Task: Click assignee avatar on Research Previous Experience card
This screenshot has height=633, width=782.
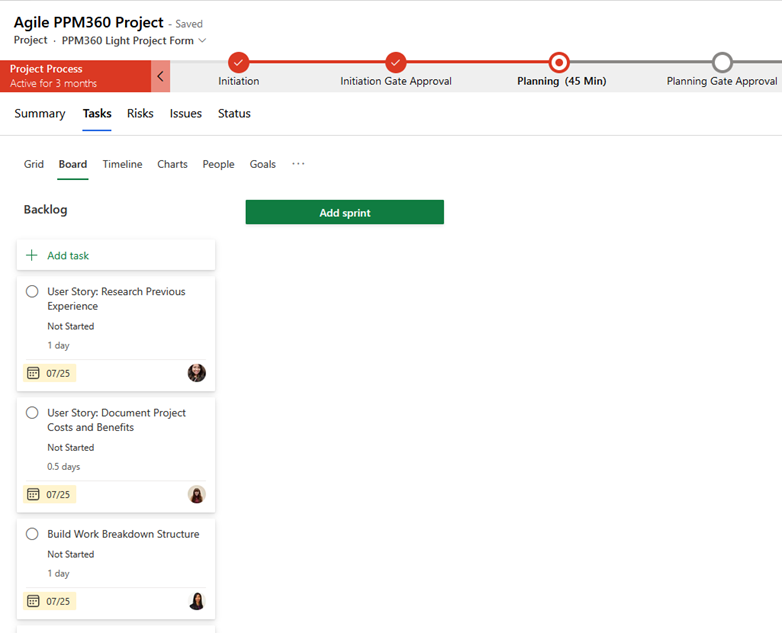Action: (x=196, y=373)
